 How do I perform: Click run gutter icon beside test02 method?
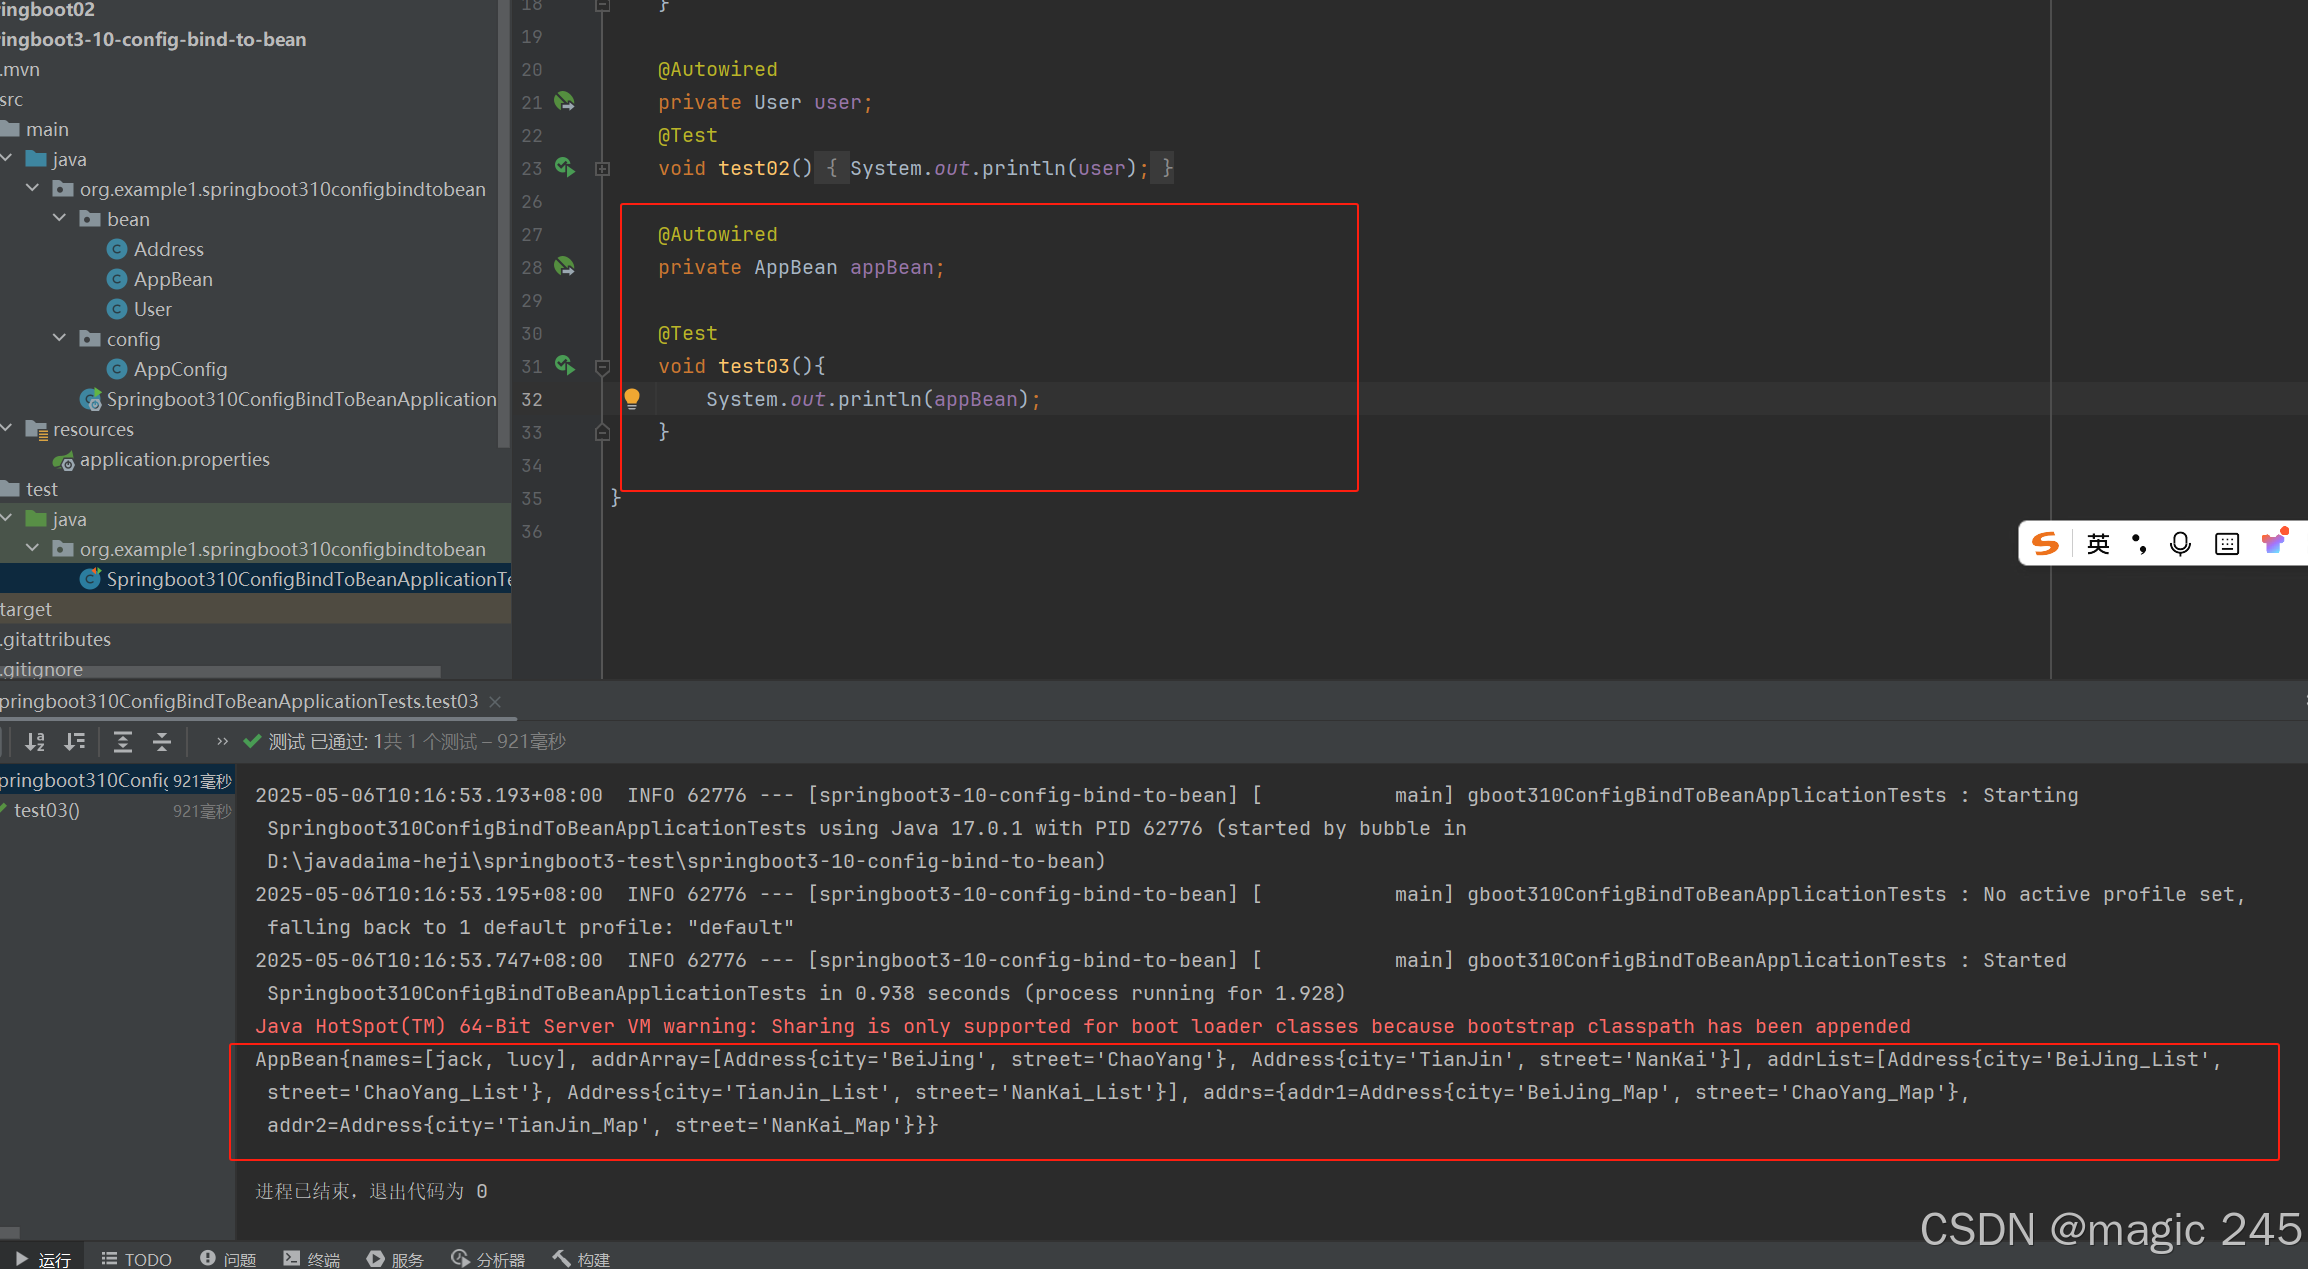pyautogui.click(x=564, y=168)
